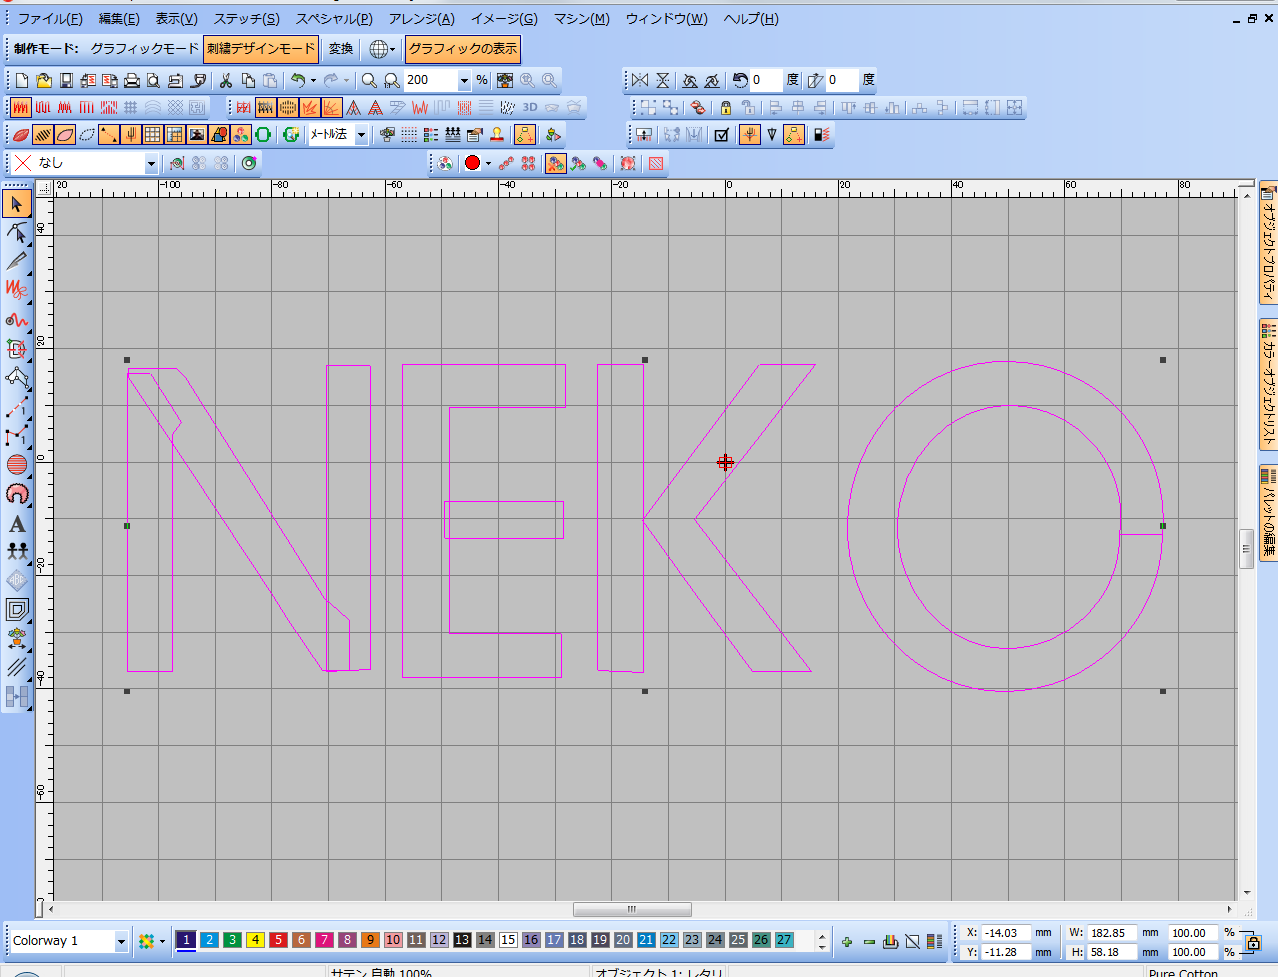Viewport: 1278px width, 977px height.
Task: Open the Colorway 1 dropdown
Action: (x=121, y=941)
